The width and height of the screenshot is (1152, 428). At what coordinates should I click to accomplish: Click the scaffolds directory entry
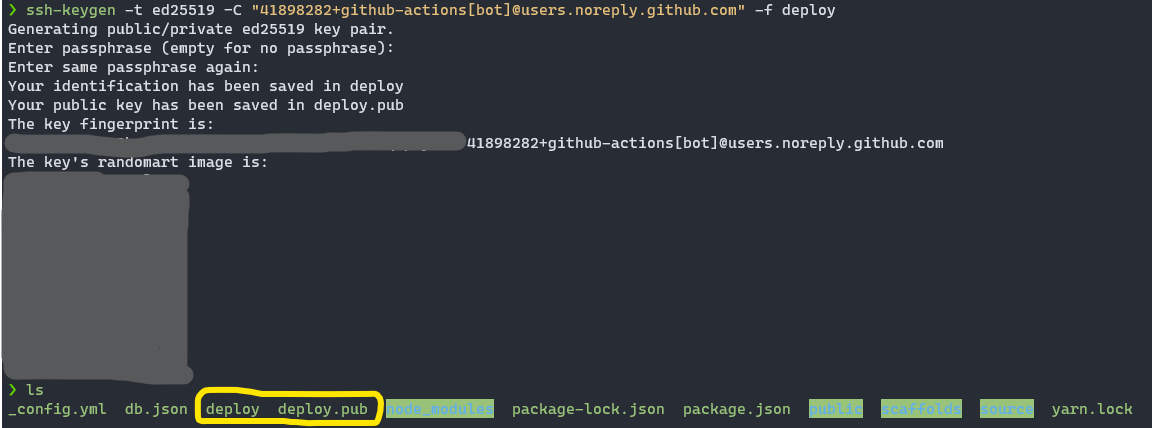point(921,409)
